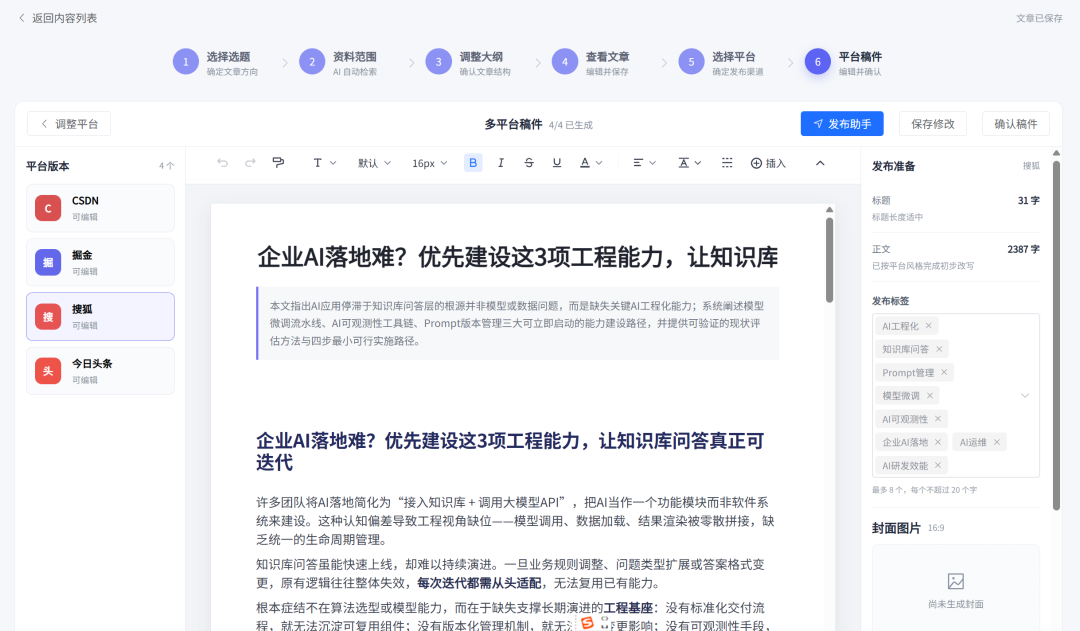Return via 返回内容列表 link

[x=58, y=18]
